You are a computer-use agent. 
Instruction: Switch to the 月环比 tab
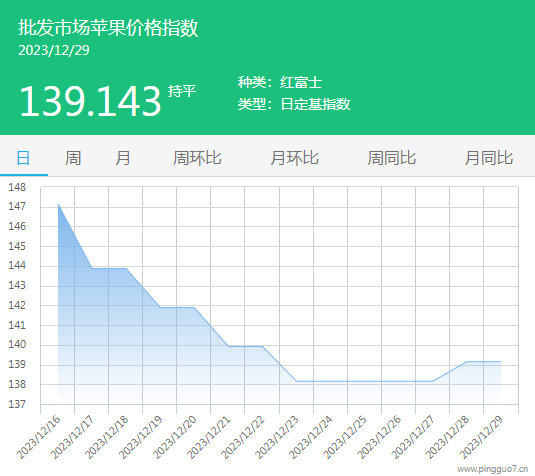pos(294,158)
